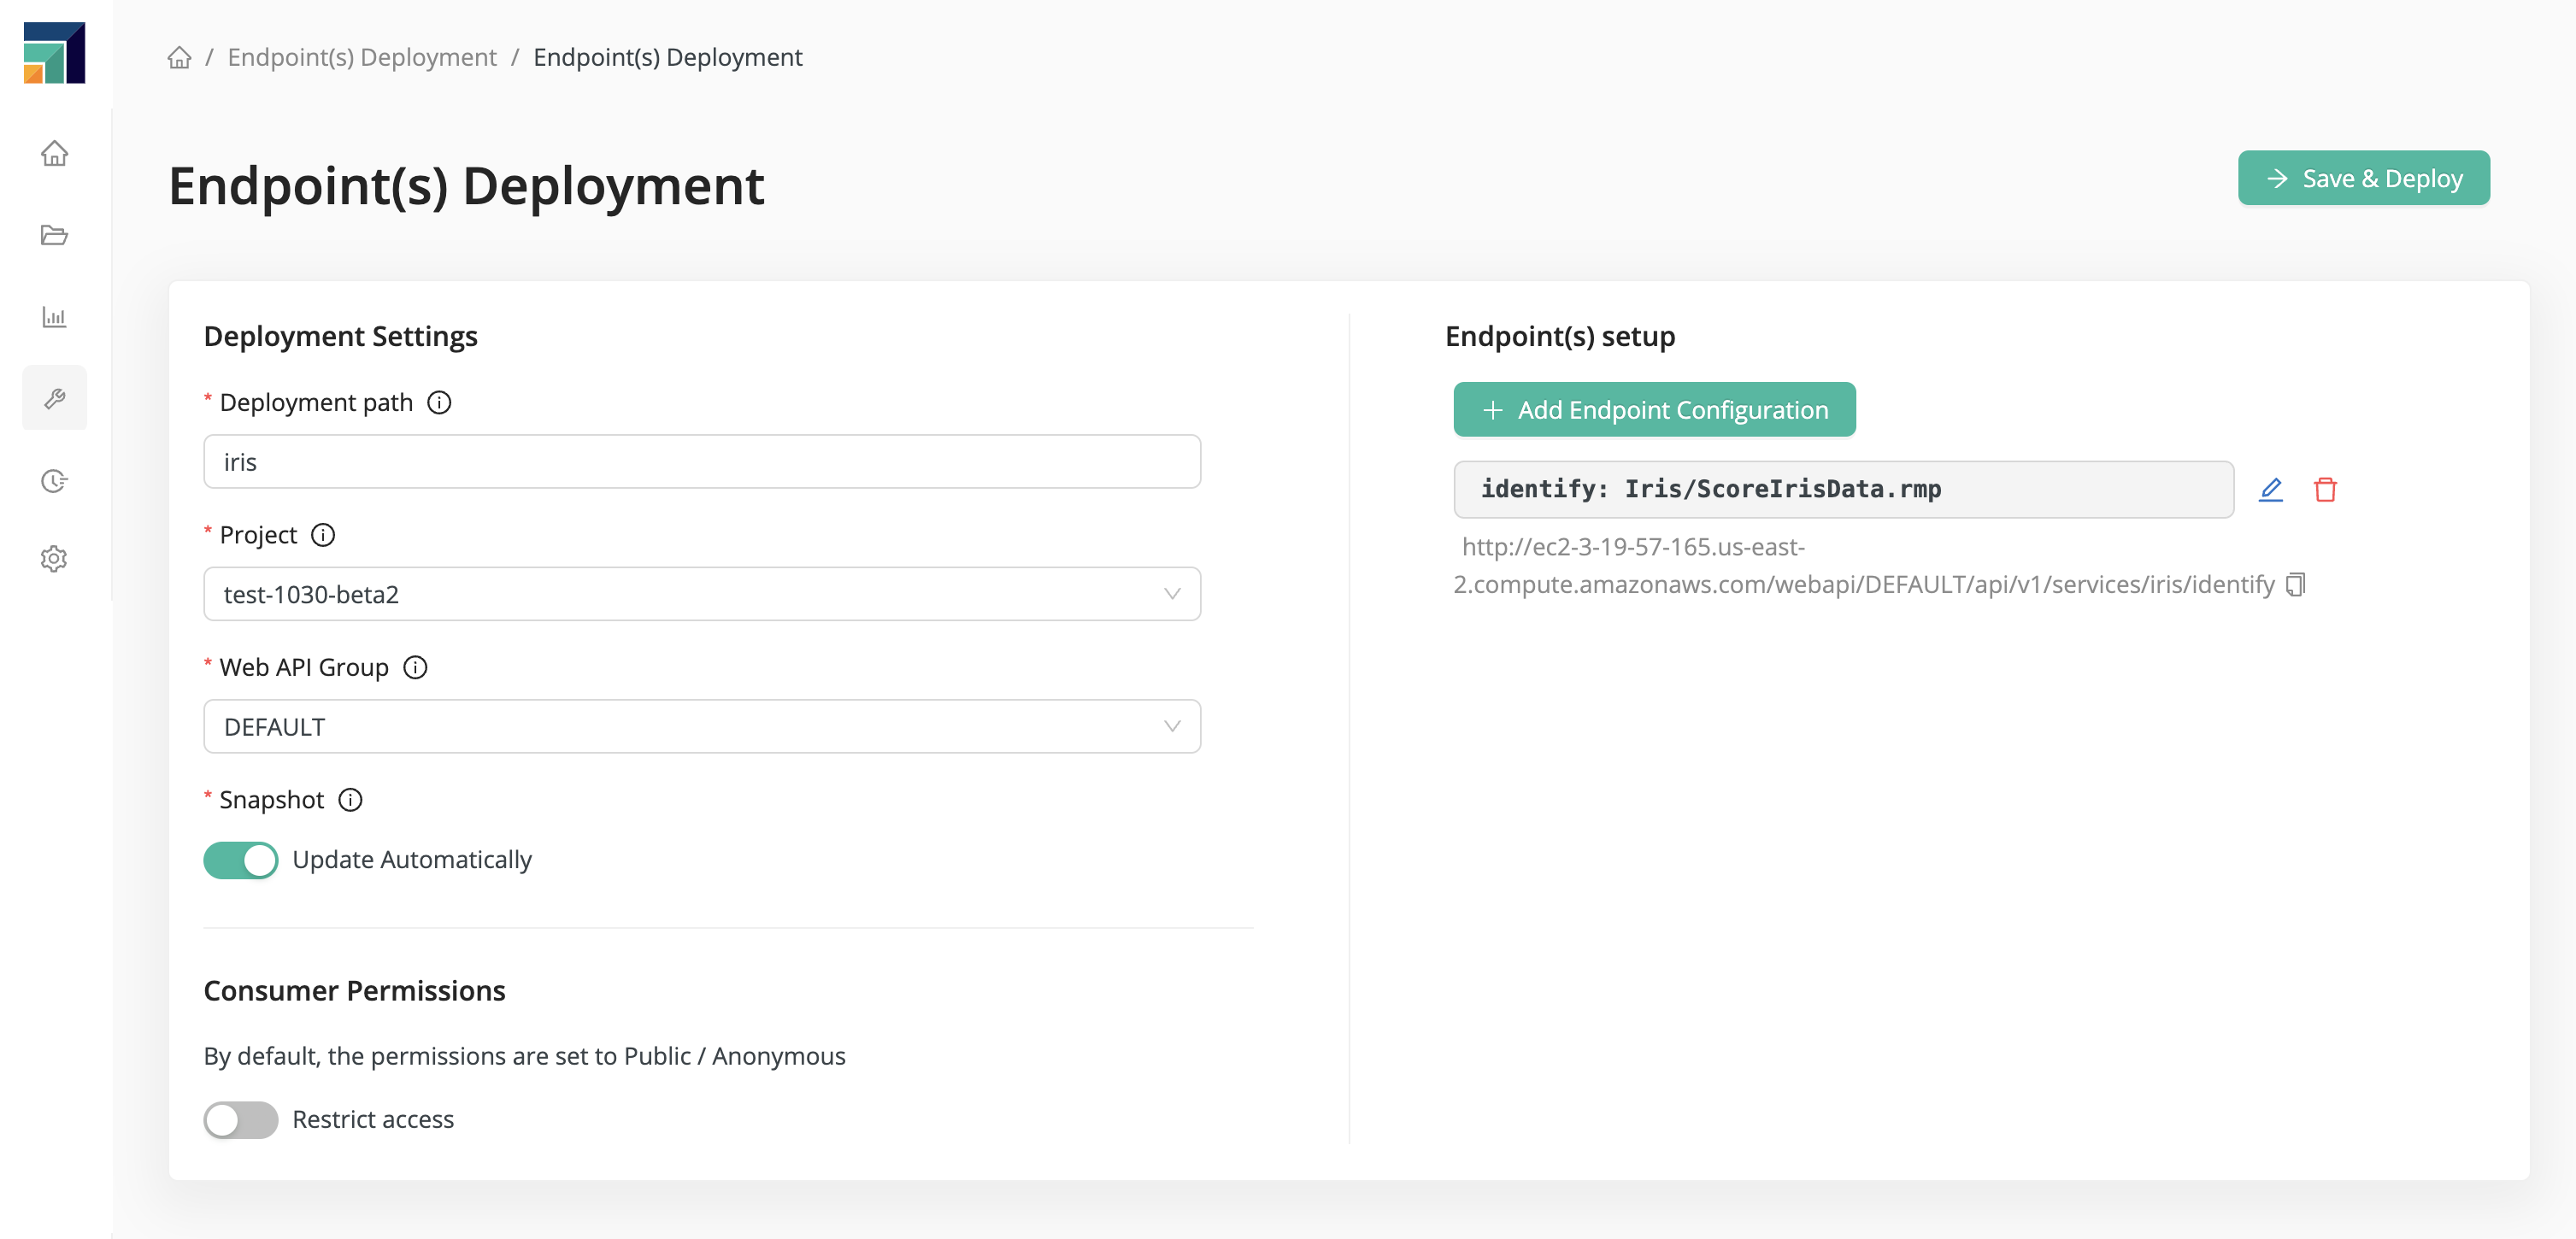This screenshot has height=1239, width=2576.
Task: Enable the Restrict access toggle
Action: click(x=240, y=1120)
